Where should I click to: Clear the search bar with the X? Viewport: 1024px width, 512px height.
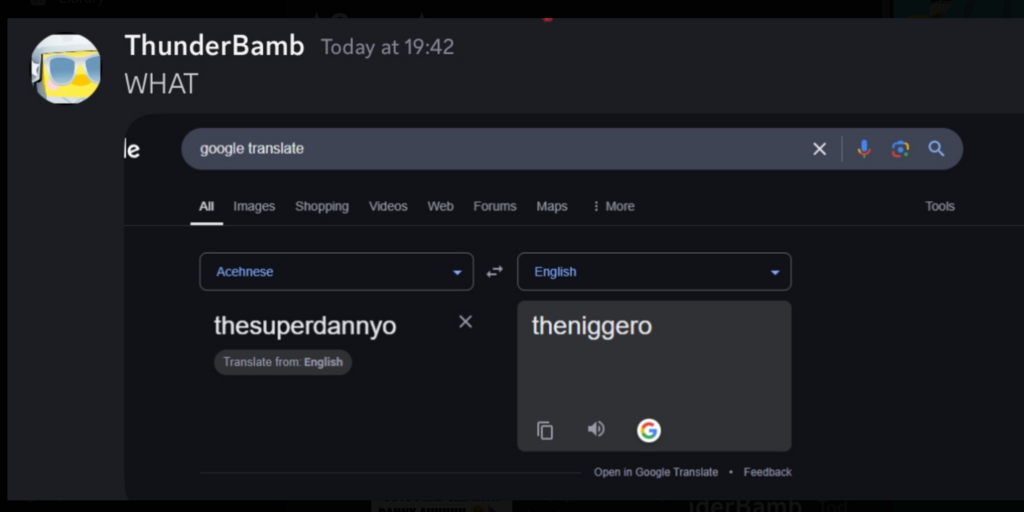[x=819, y=149]
